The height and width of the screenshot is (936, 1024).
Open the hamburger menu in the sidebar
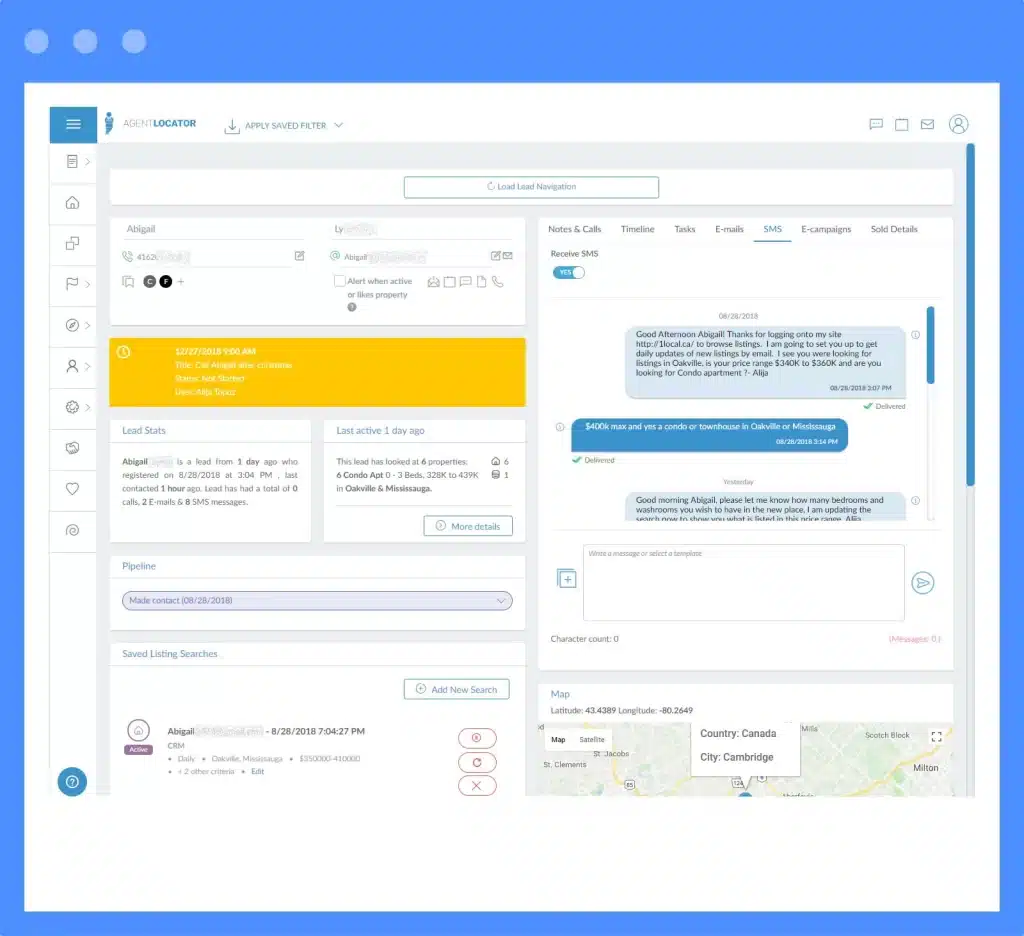[73, 125]
